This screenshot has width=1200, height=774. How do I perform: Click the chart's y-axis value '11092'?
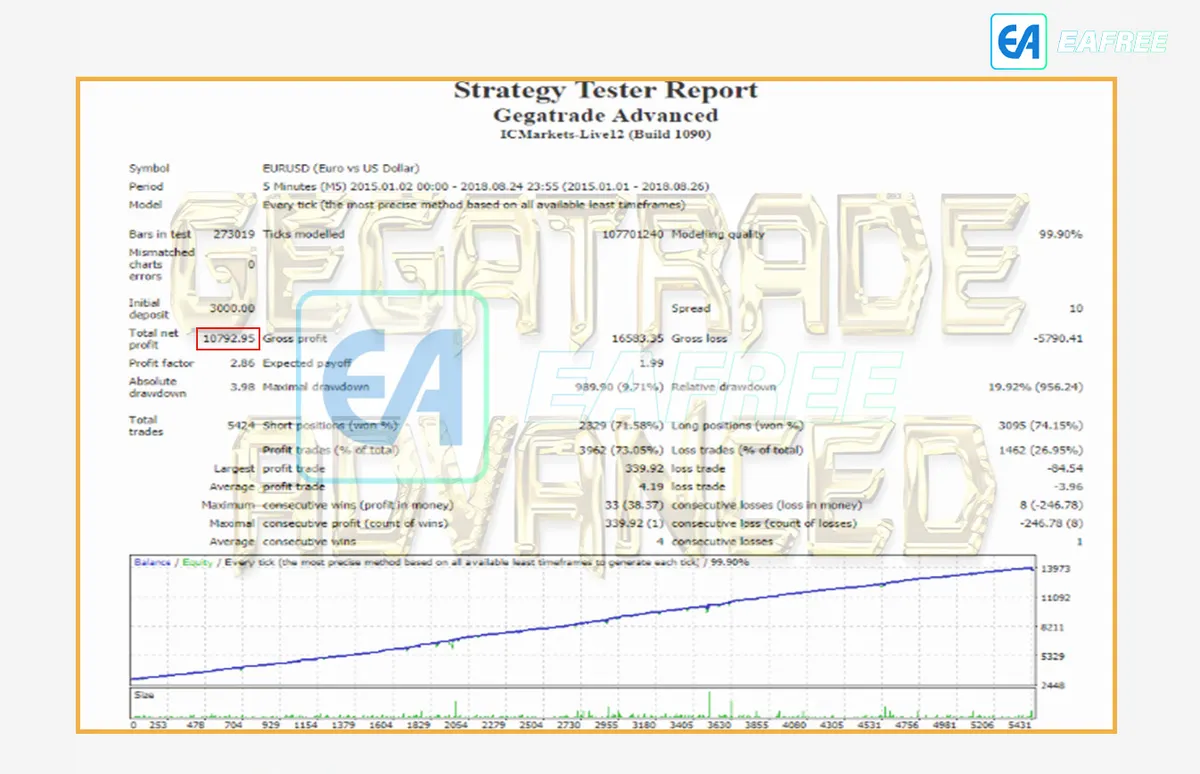click(x=1057, y=598)
